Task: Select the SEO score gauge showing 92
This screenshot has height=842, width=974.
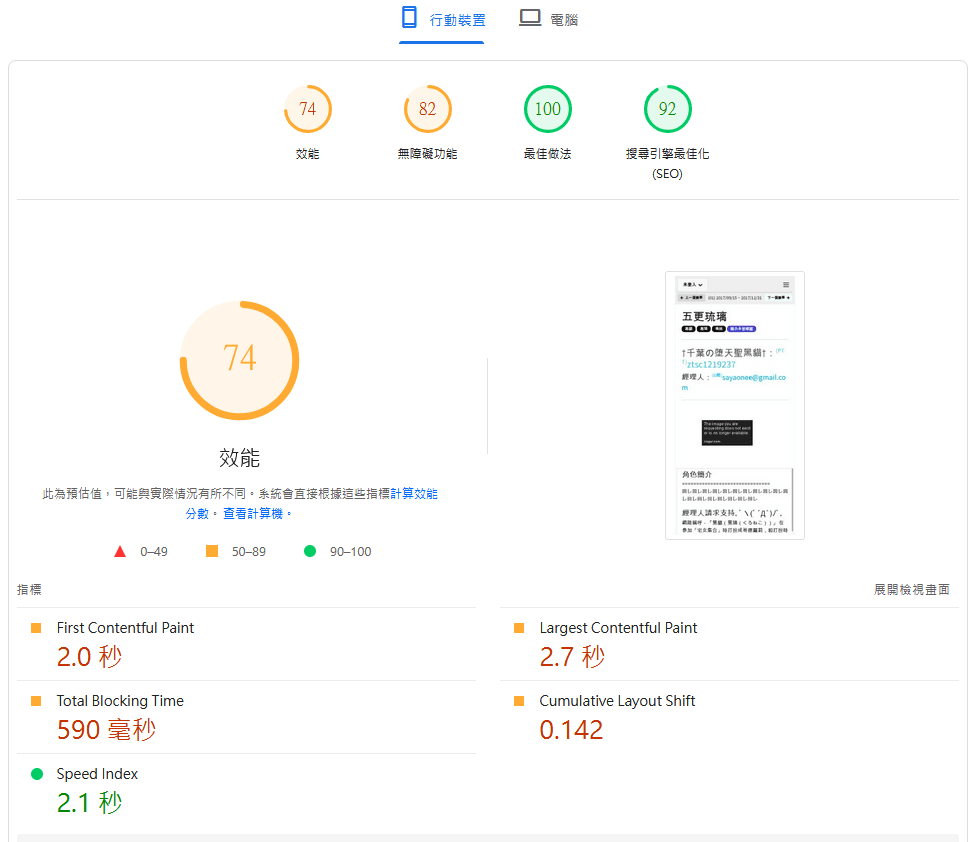Action: pyautogui.click(x=667, y=110)
